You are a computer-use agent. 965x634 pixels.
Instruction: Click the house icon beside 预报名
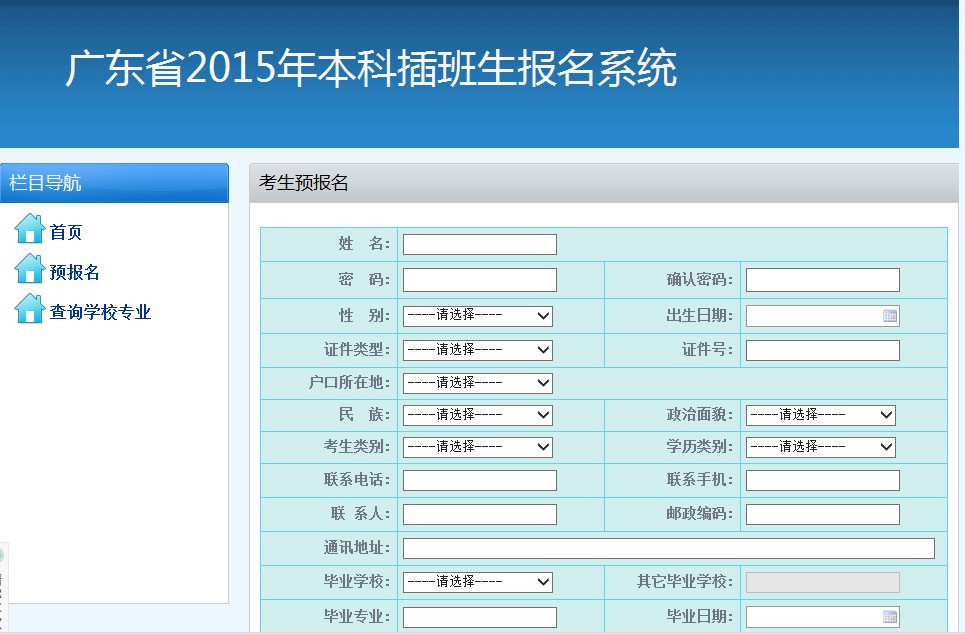[x=29, y=269]
